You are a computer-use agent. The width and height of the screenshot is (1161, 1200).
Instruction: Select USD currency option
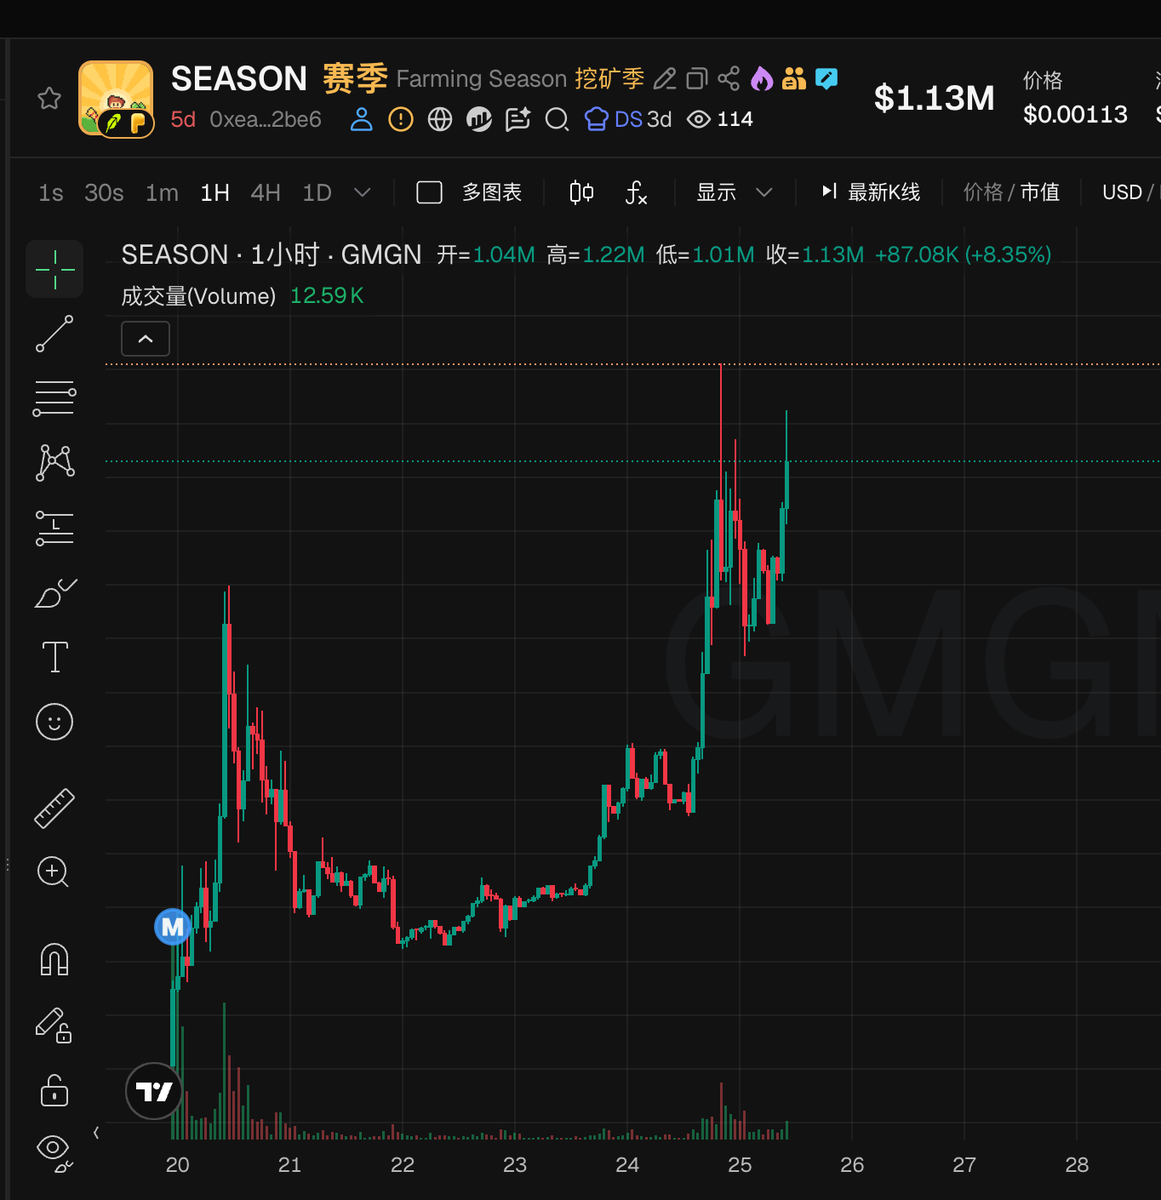click(1122, 193)
